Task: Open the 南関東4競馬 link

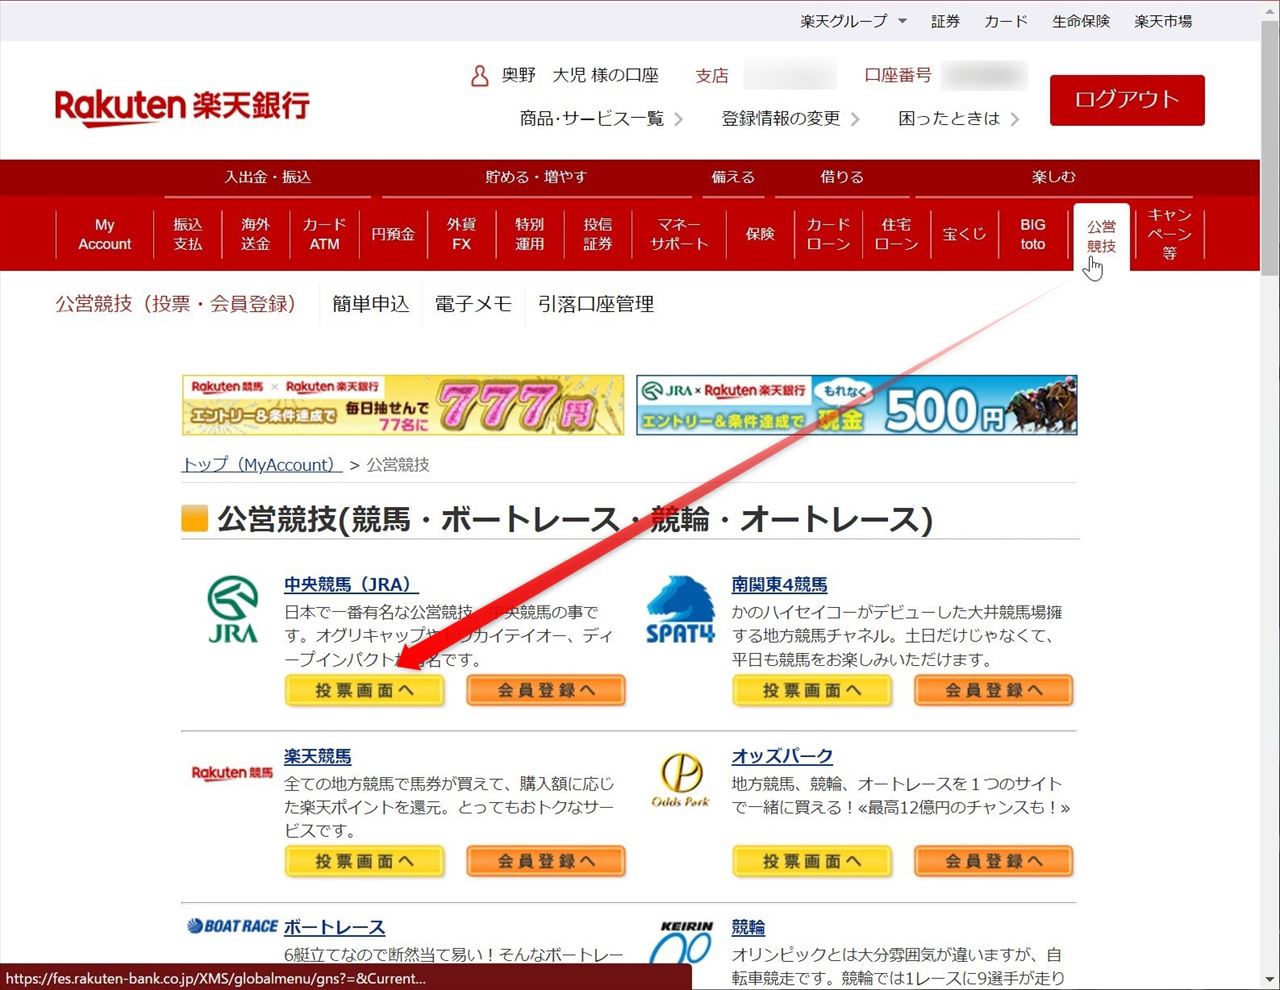Action: pos(780,585)
